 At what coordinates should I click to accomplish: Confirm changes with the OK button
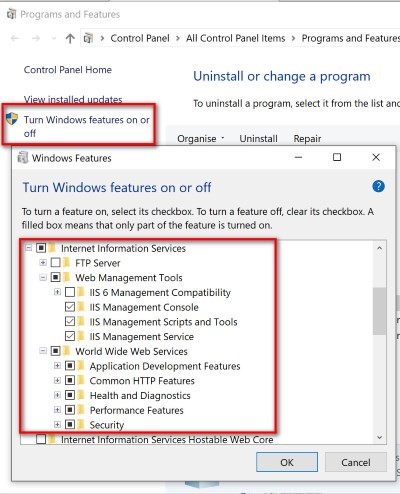(x=287, y=462)
